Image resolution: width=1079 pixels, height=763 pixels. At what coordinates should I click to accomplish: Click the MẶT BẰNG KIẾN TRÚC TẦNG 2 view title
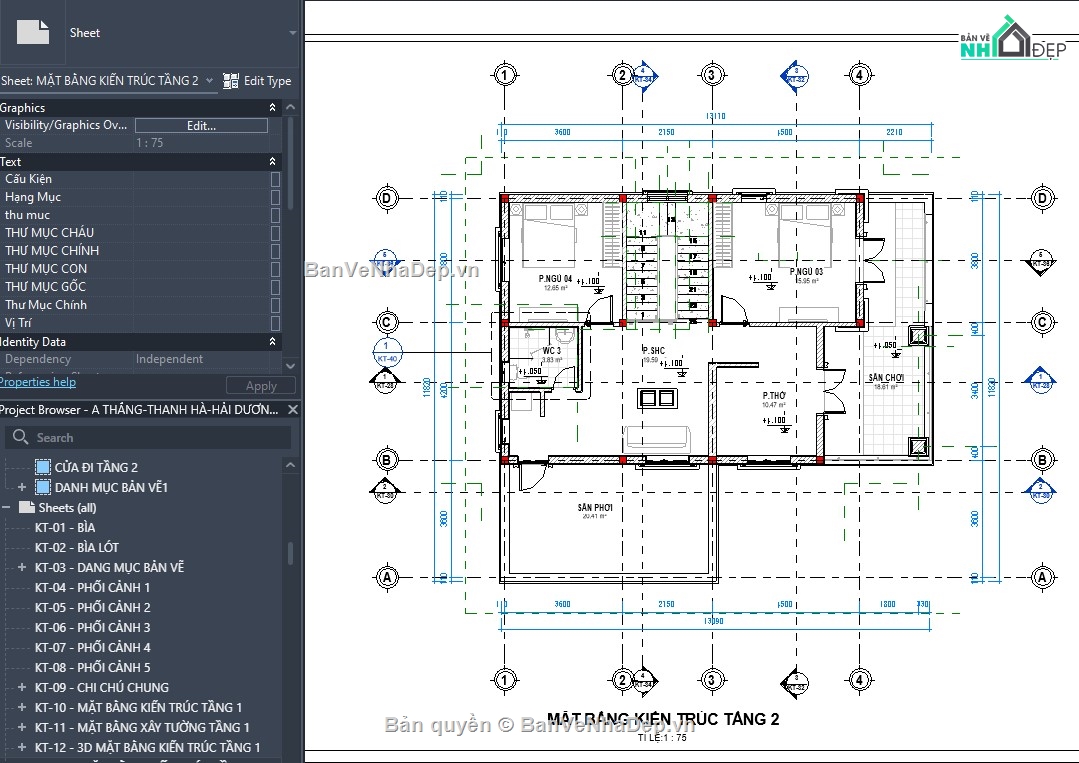click(x=663, y=719)
